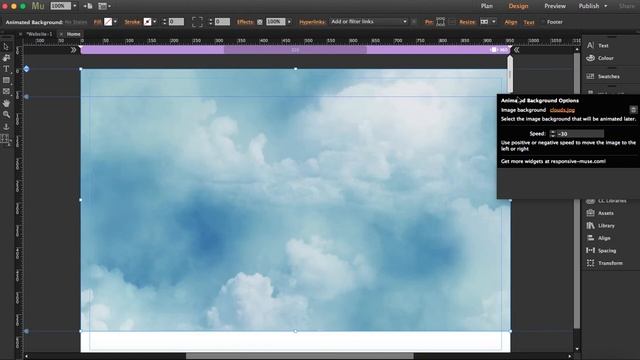Open the Text link in the control bar

(529, 22)
